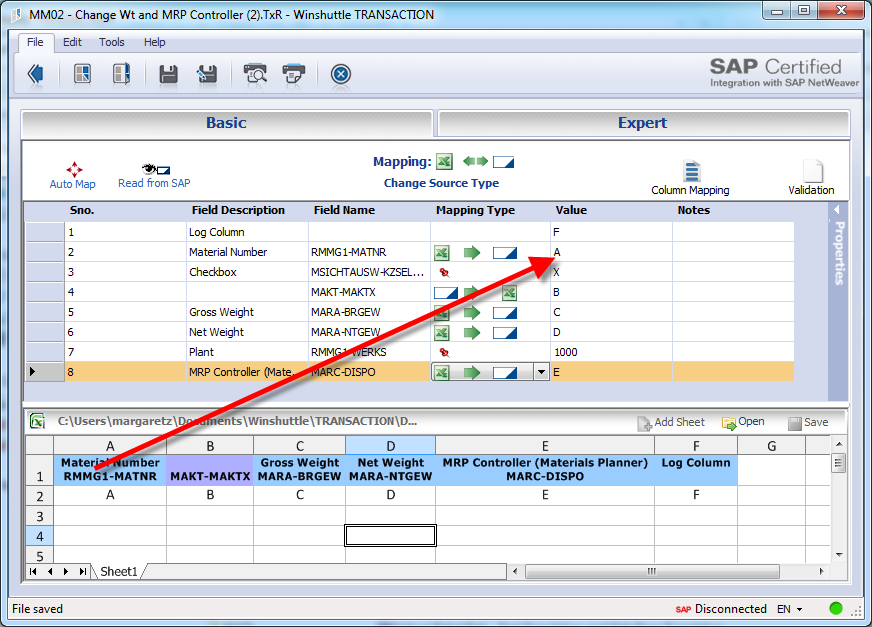The width and height of the screenshot is (872, 627).
Task: Click the magnifier preview toolbar icon
Action: coord(255,74)
